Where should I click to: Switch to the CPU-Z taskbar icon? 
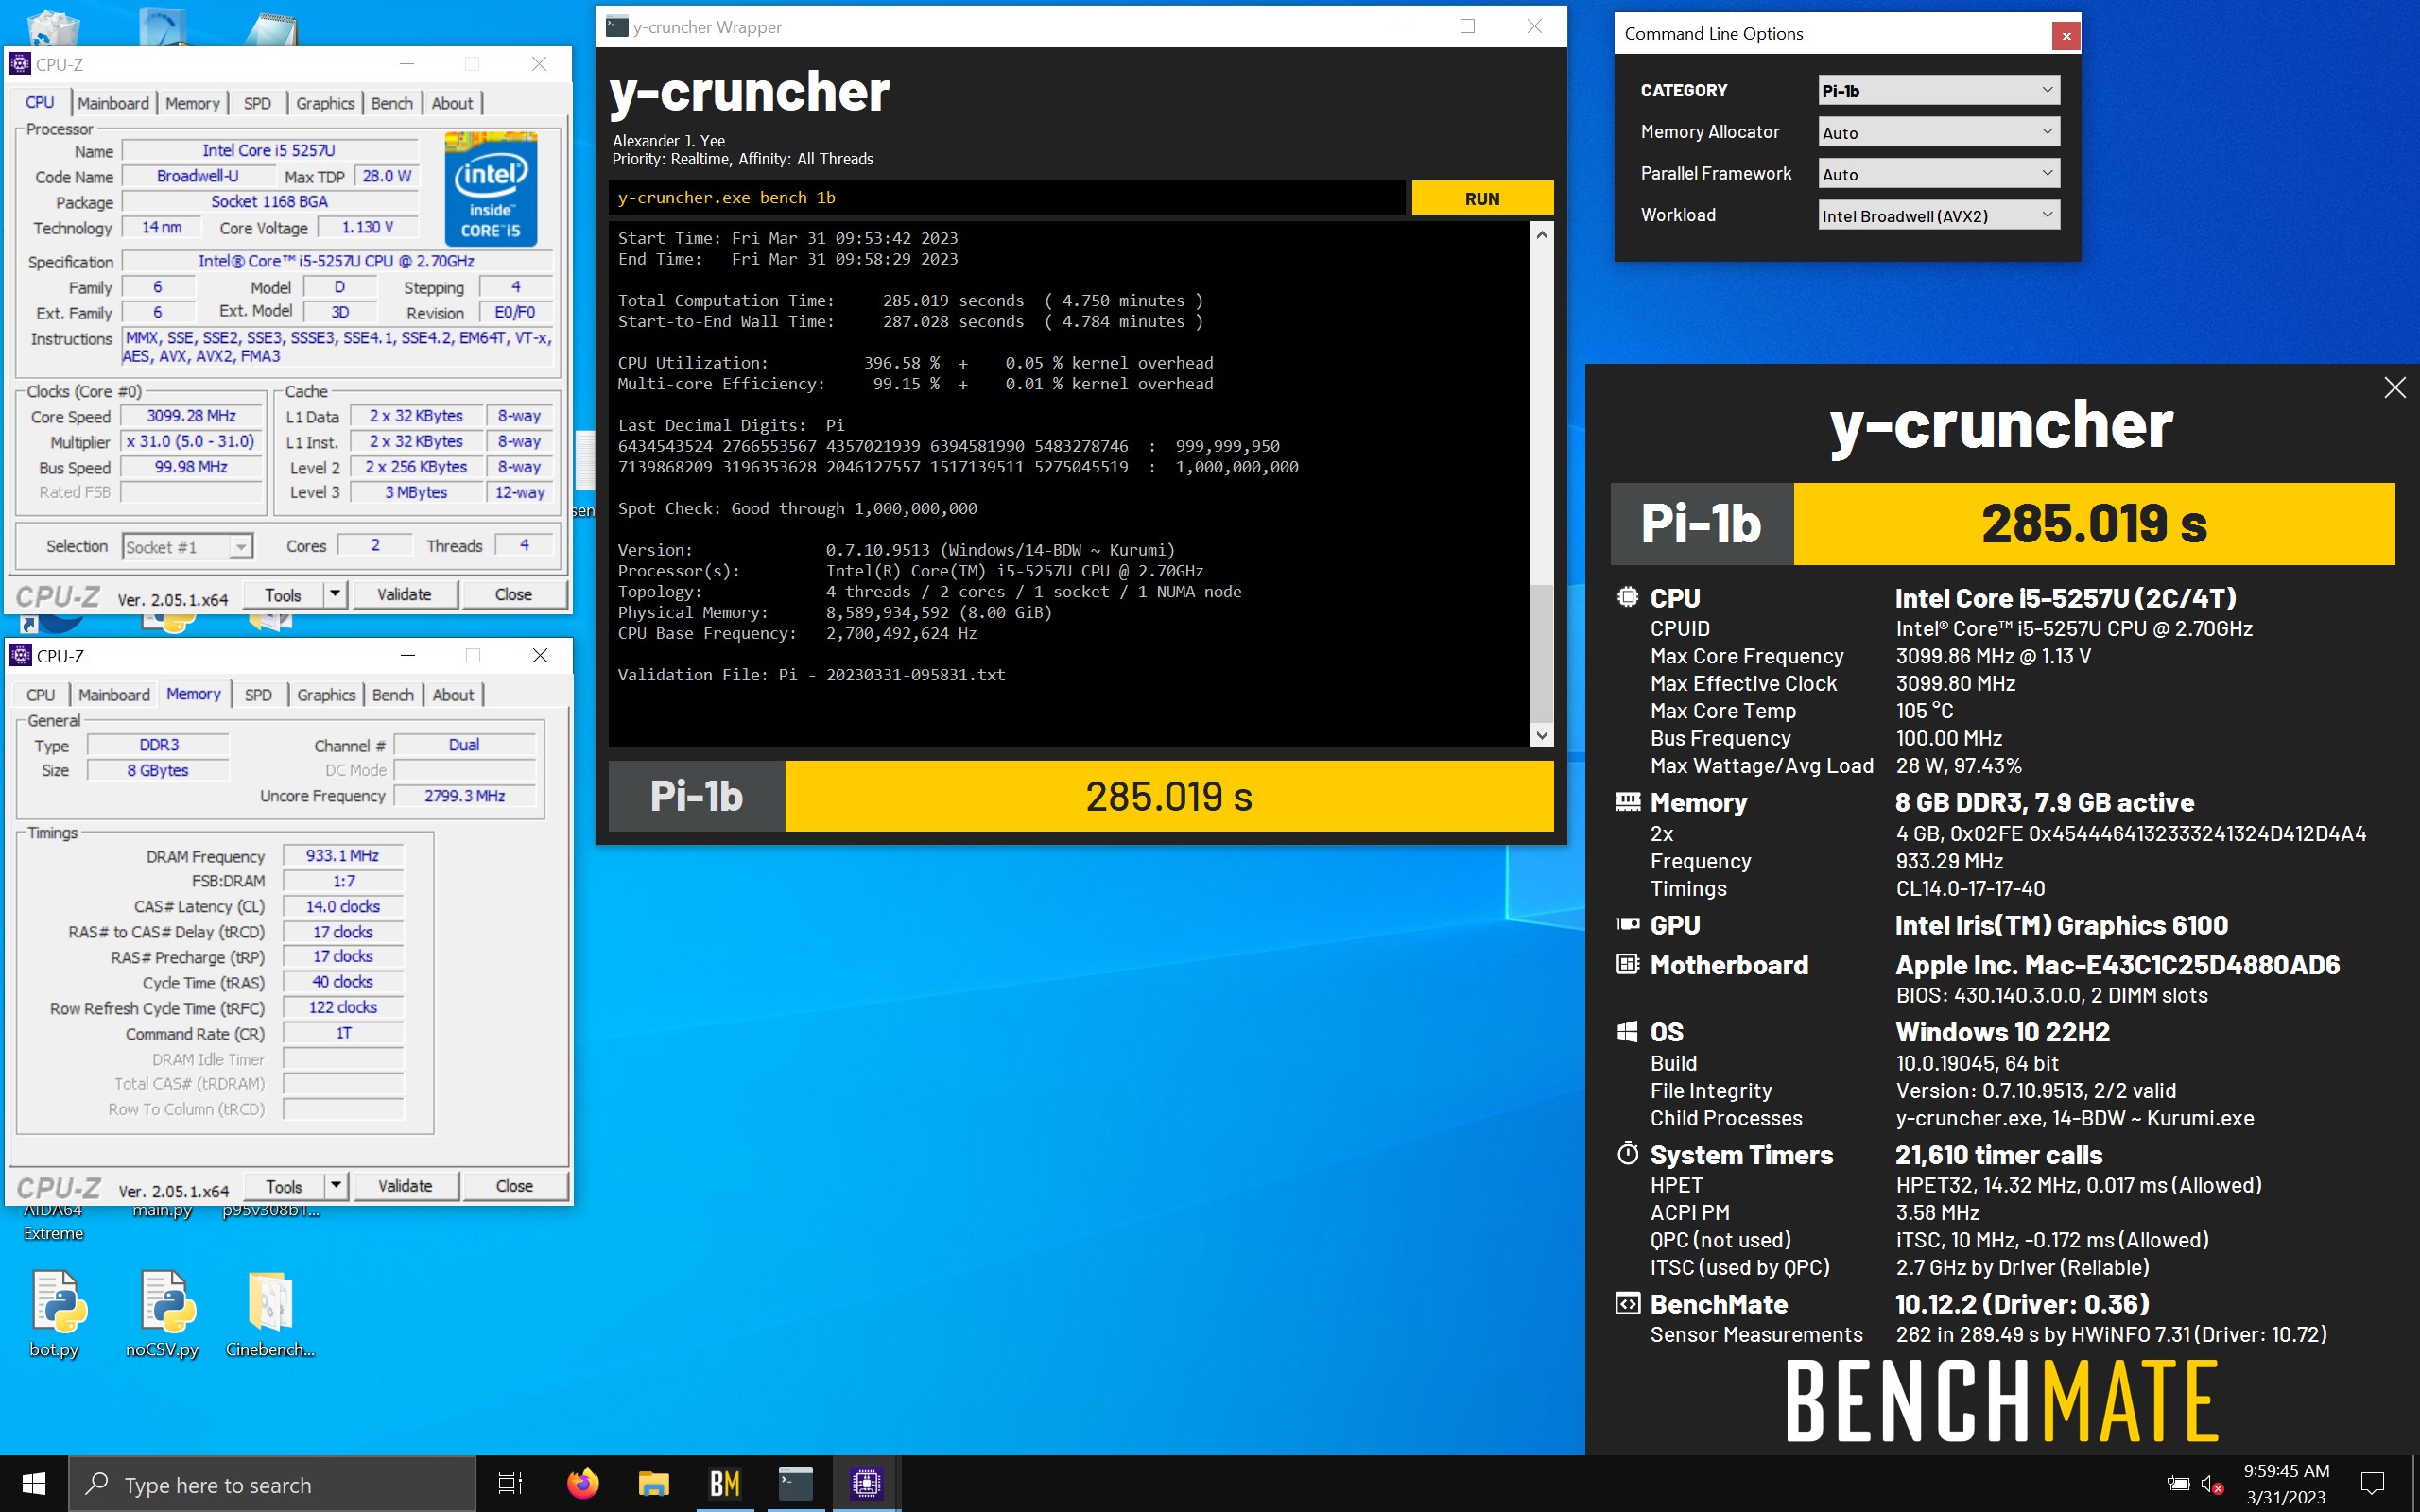867,1483
